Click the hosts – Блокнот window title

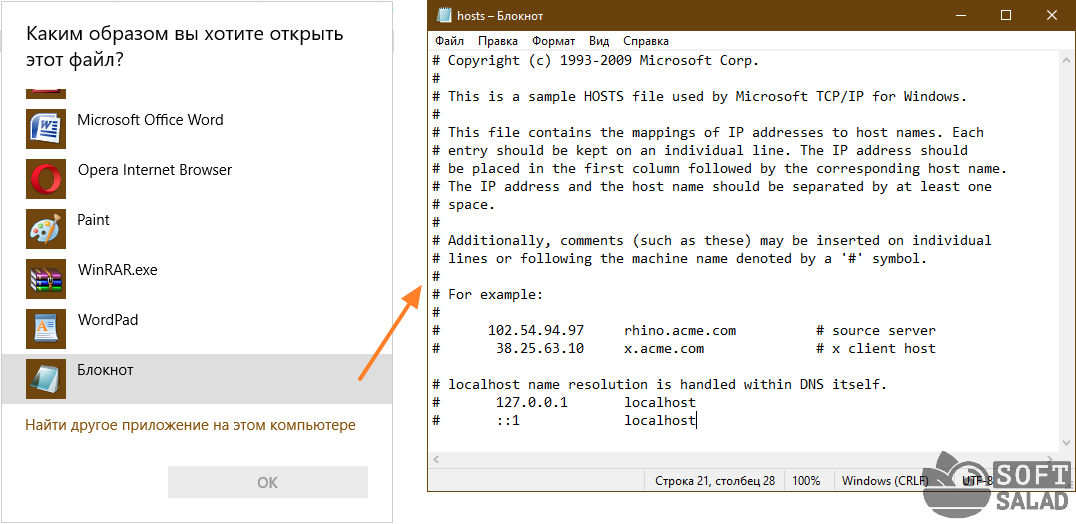[x=500, y=16]
